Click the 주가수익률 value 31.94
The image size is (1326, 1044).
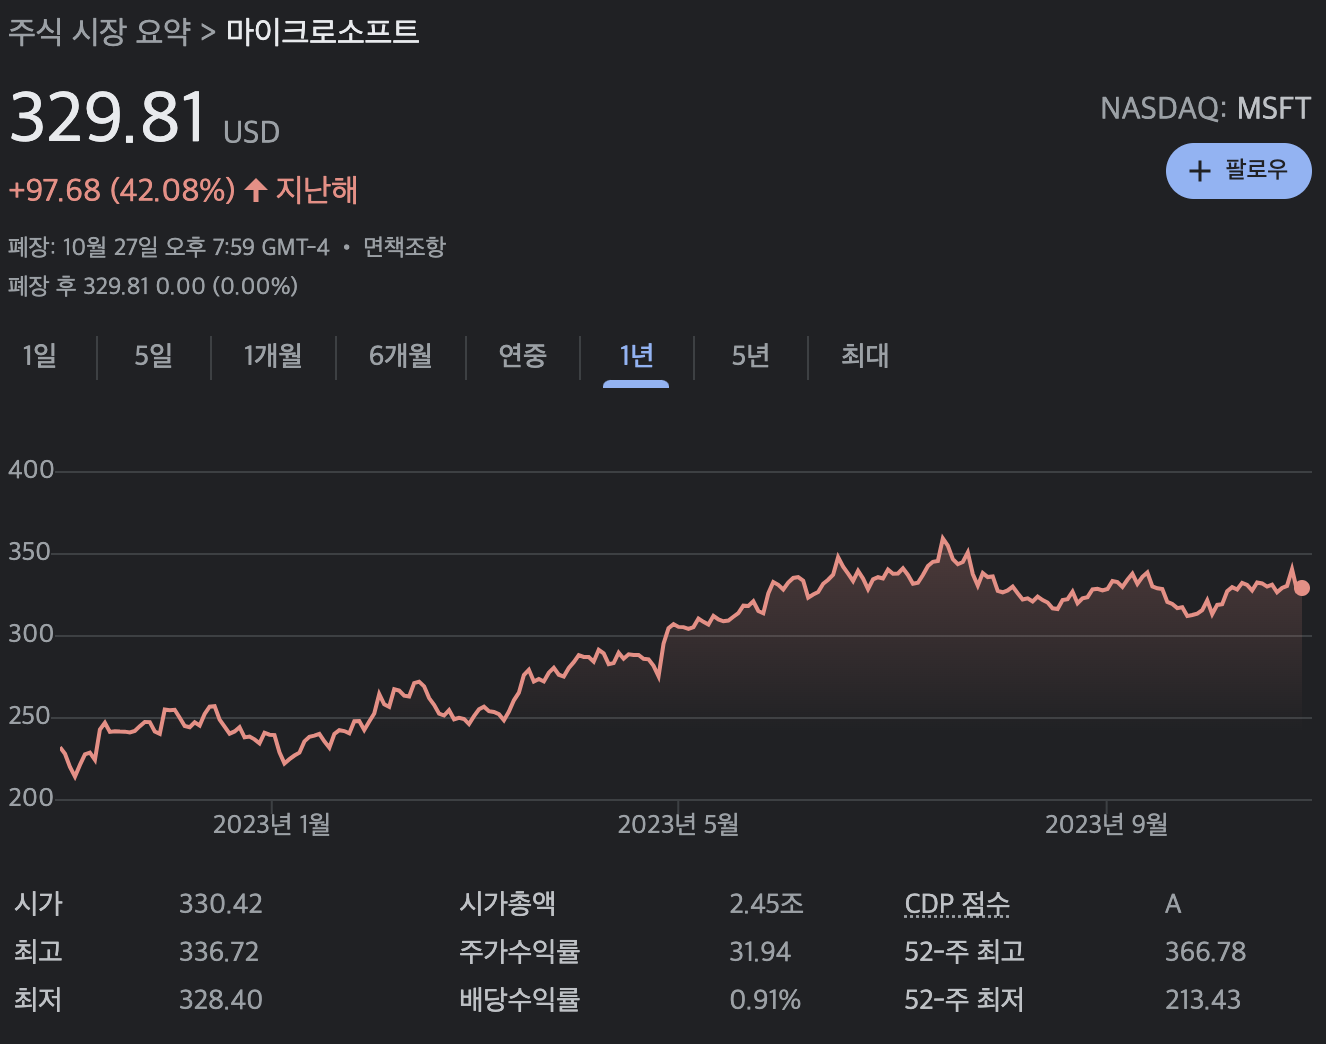[760, 952]
